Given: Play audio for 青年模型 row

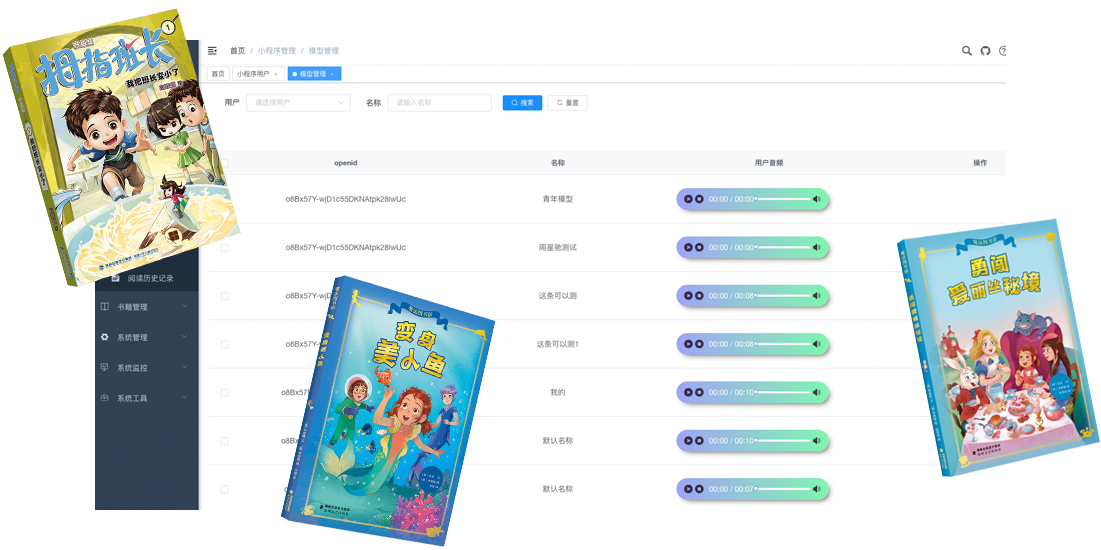Looking at the screenshot, I should pos(687,199).
